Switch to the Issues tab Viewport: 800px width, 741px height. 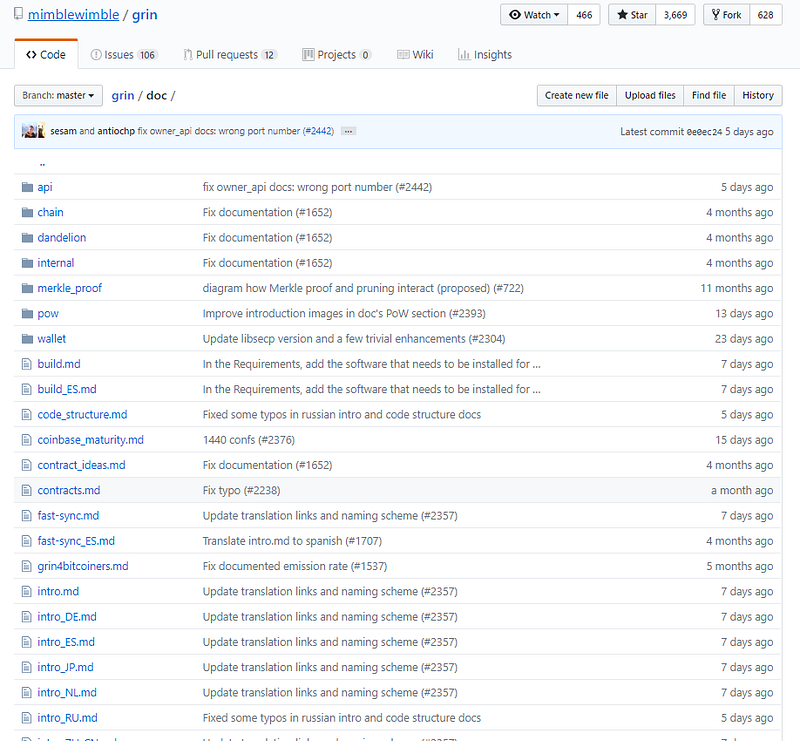click(x=124, y=54)
